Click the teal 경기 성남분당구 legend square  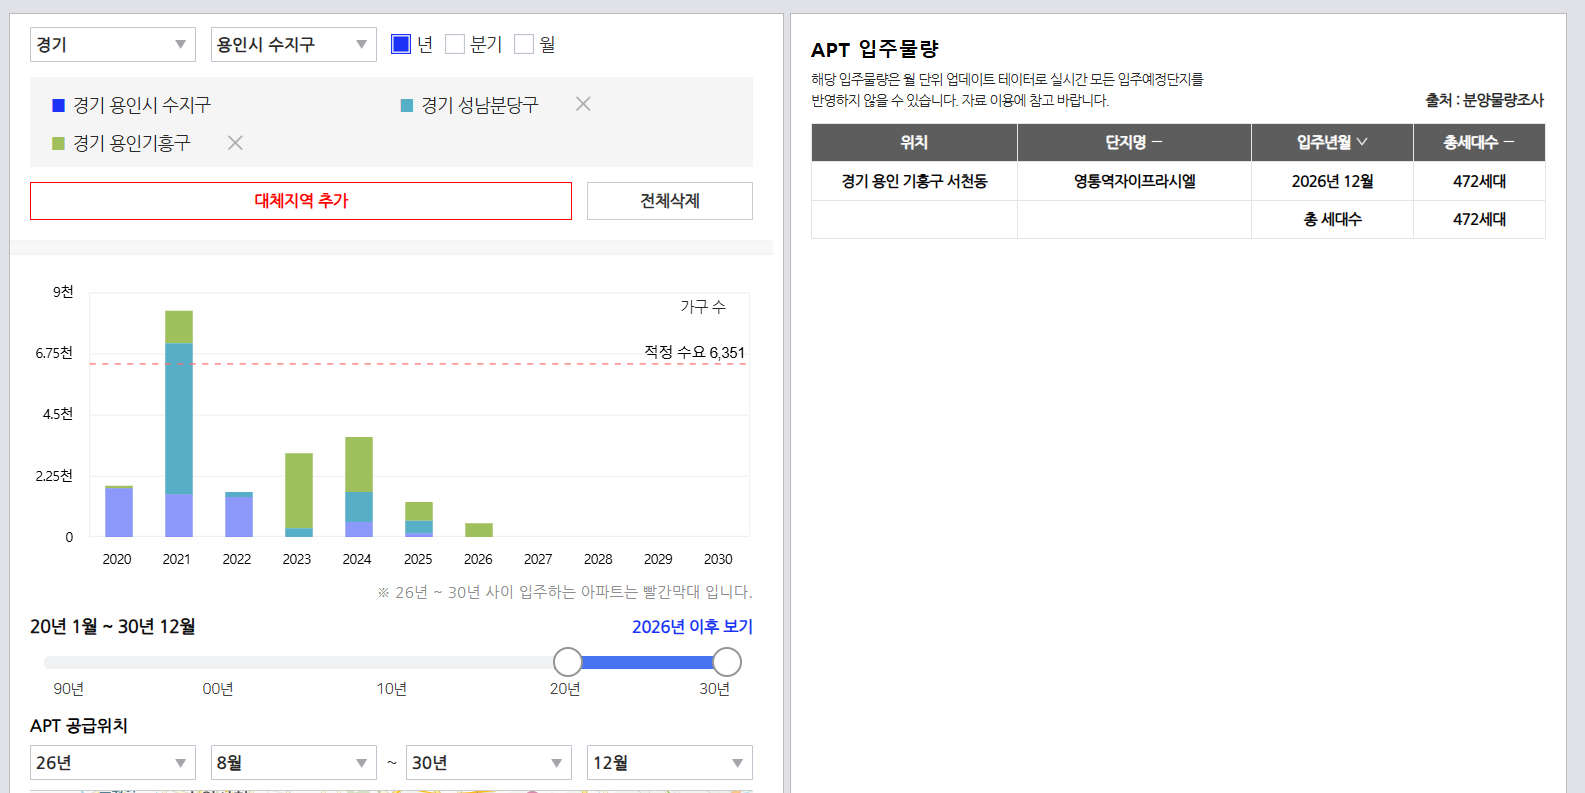407,105
